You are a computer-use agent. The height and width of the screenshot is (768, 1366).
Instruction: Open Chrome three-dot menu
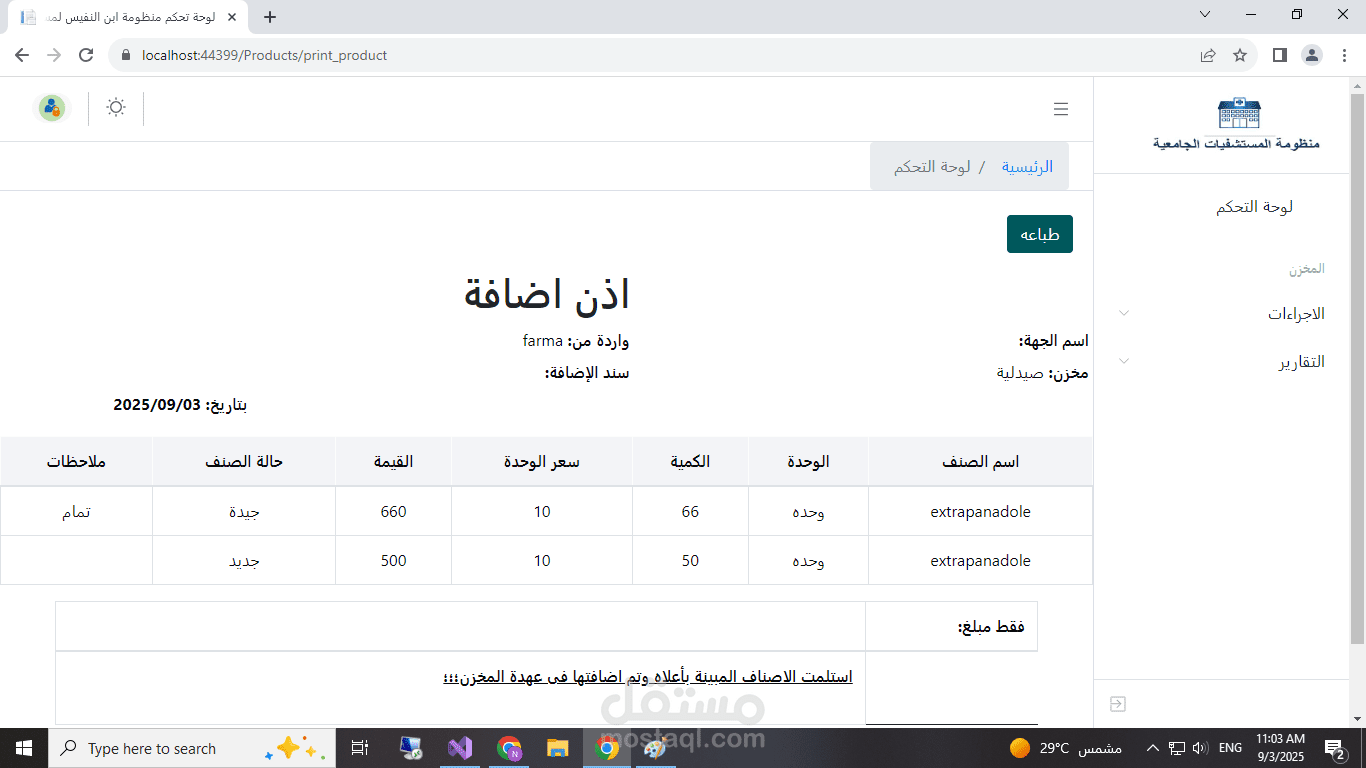(1344, 55)
